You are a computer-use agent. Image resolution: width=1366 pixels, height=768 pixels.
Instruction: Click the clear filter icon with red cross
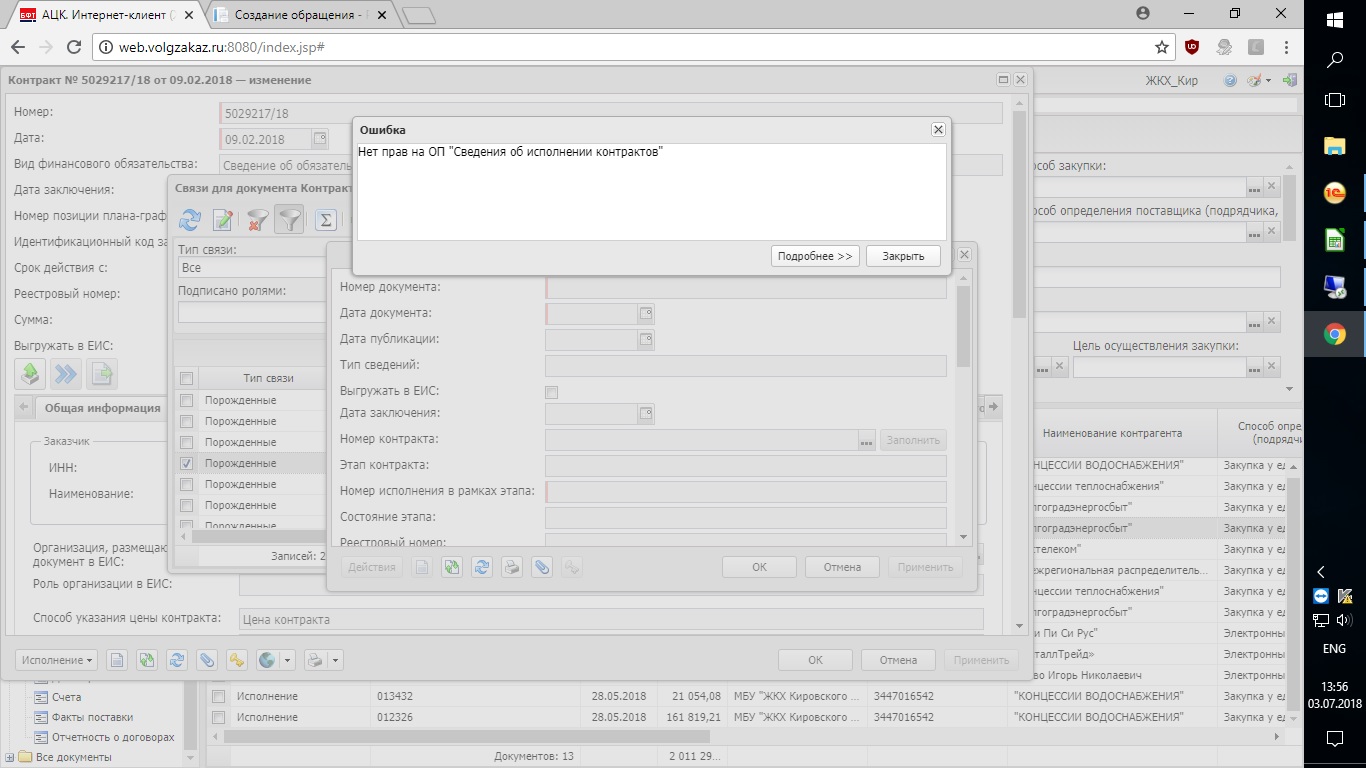(257, 220)
